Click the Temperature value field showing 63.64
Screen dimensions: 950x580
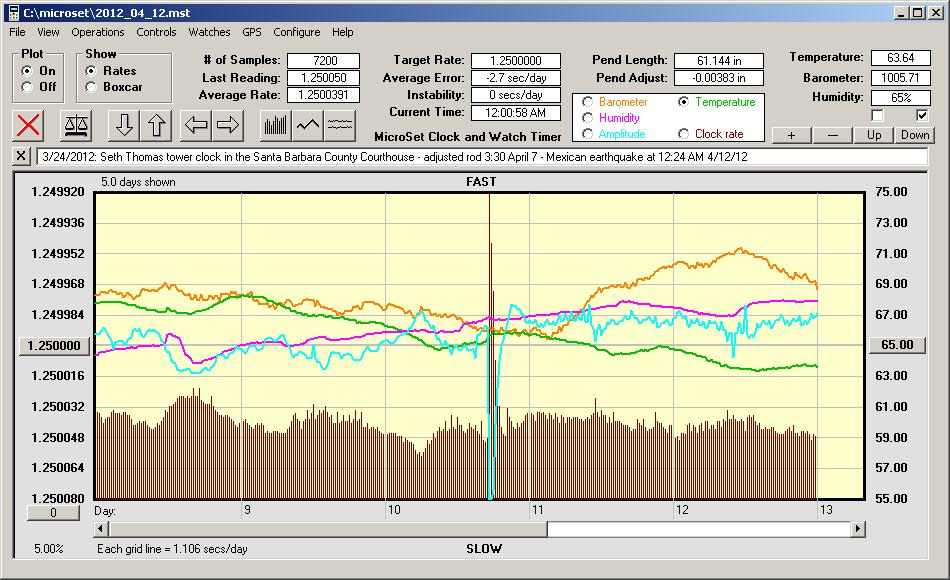point(900,58)
